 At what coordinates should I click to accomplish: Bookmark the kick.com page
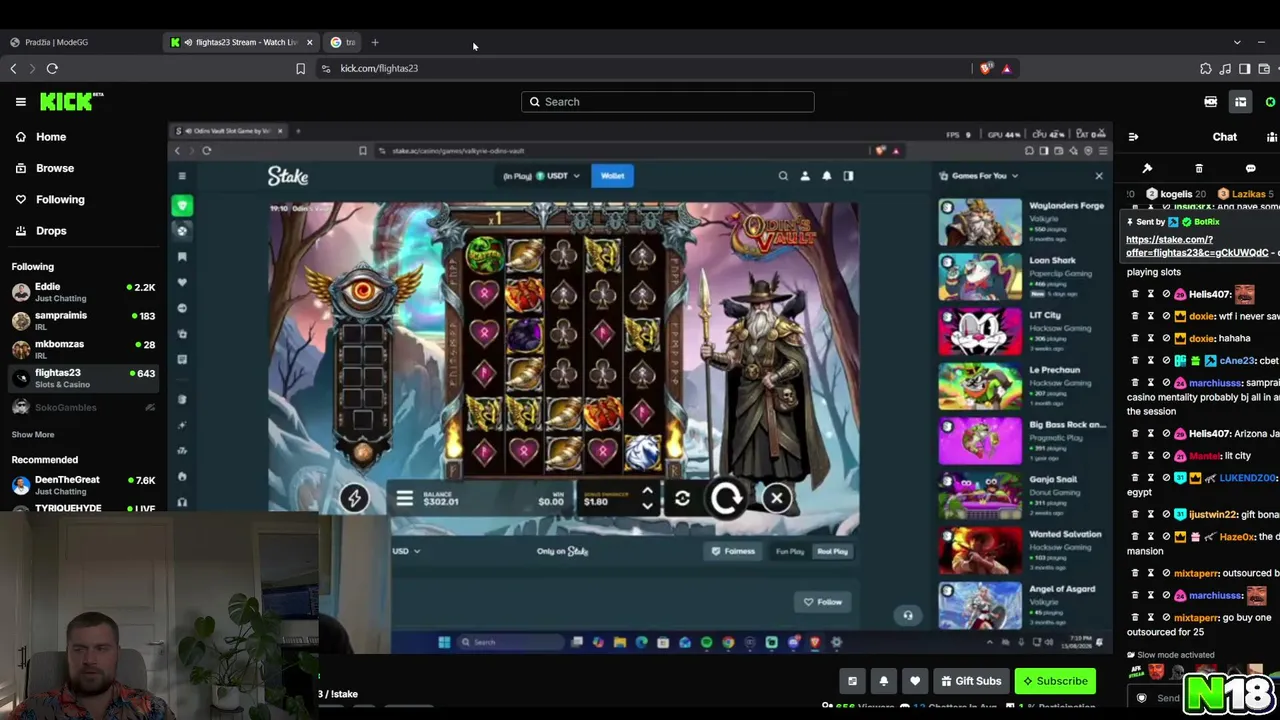300,68
